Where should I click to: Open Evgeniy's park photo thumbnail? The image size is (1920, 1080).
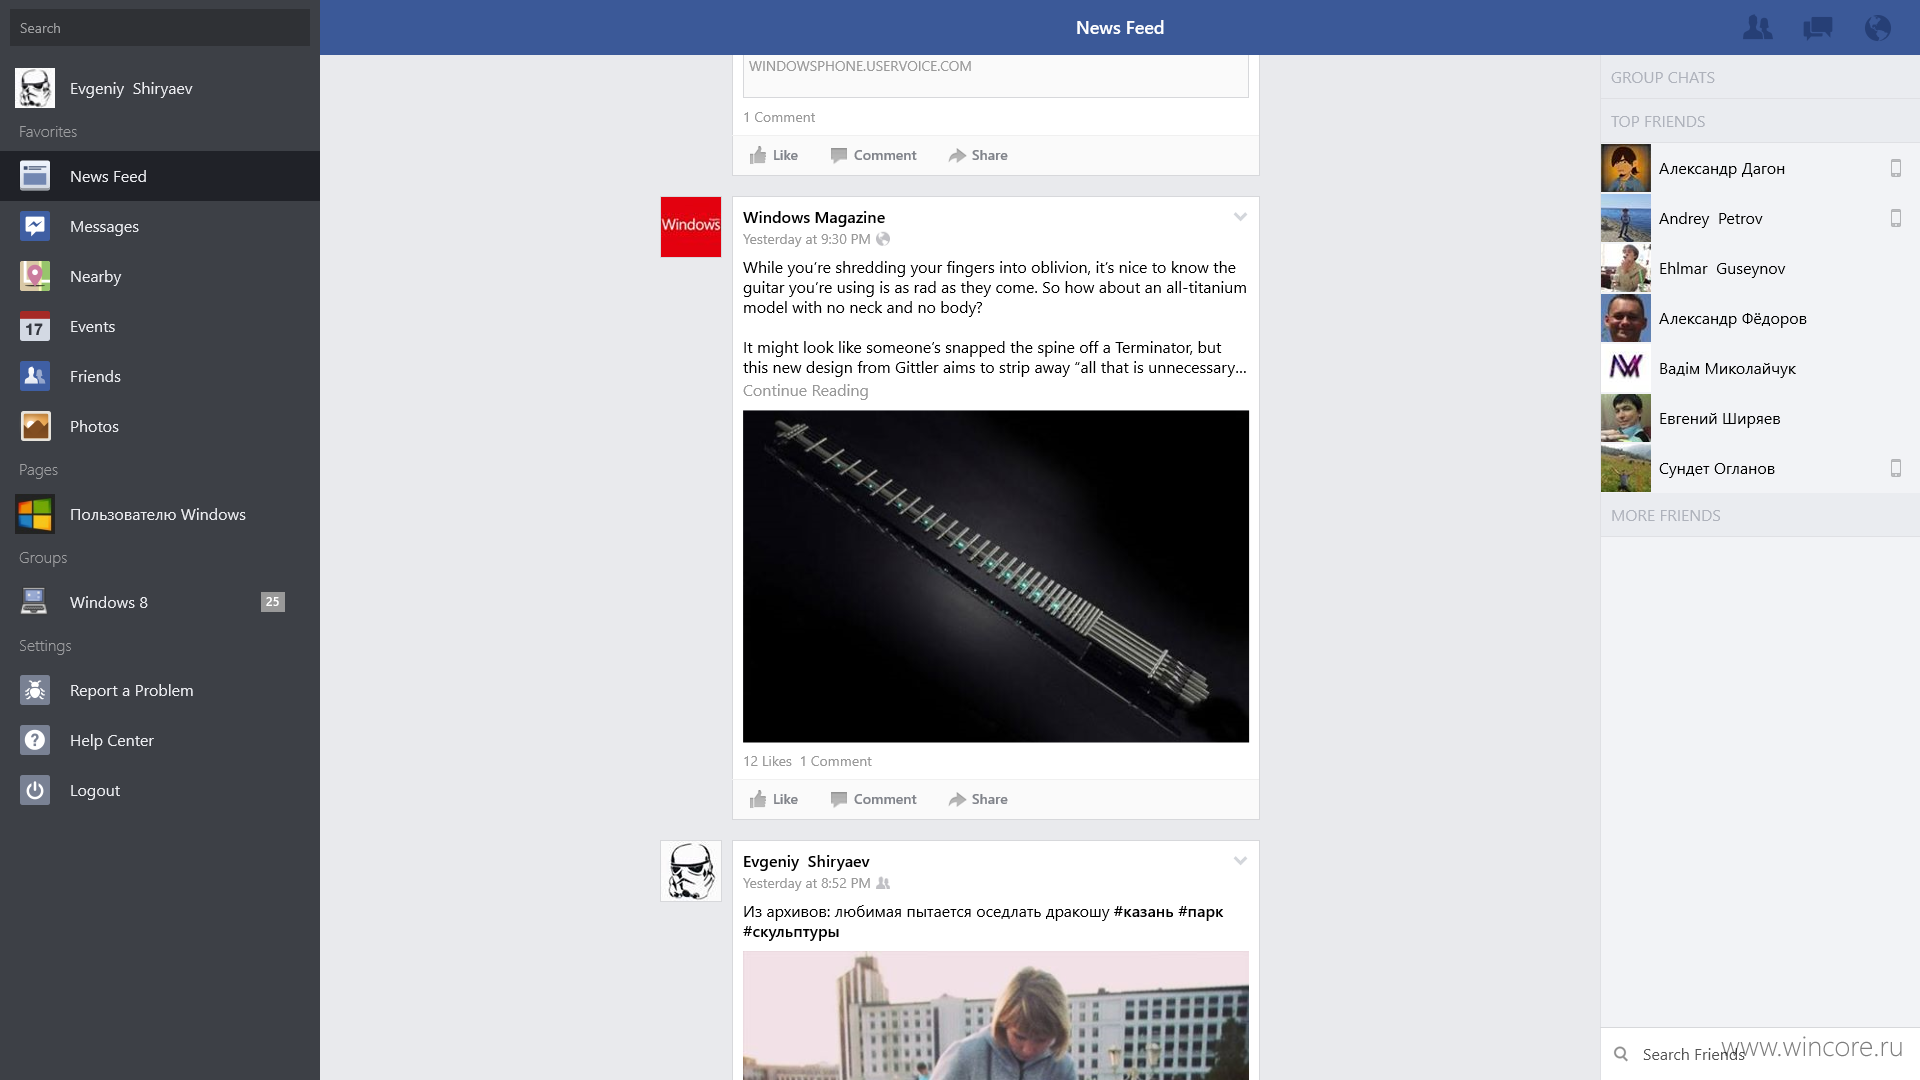click(995, 1015)
